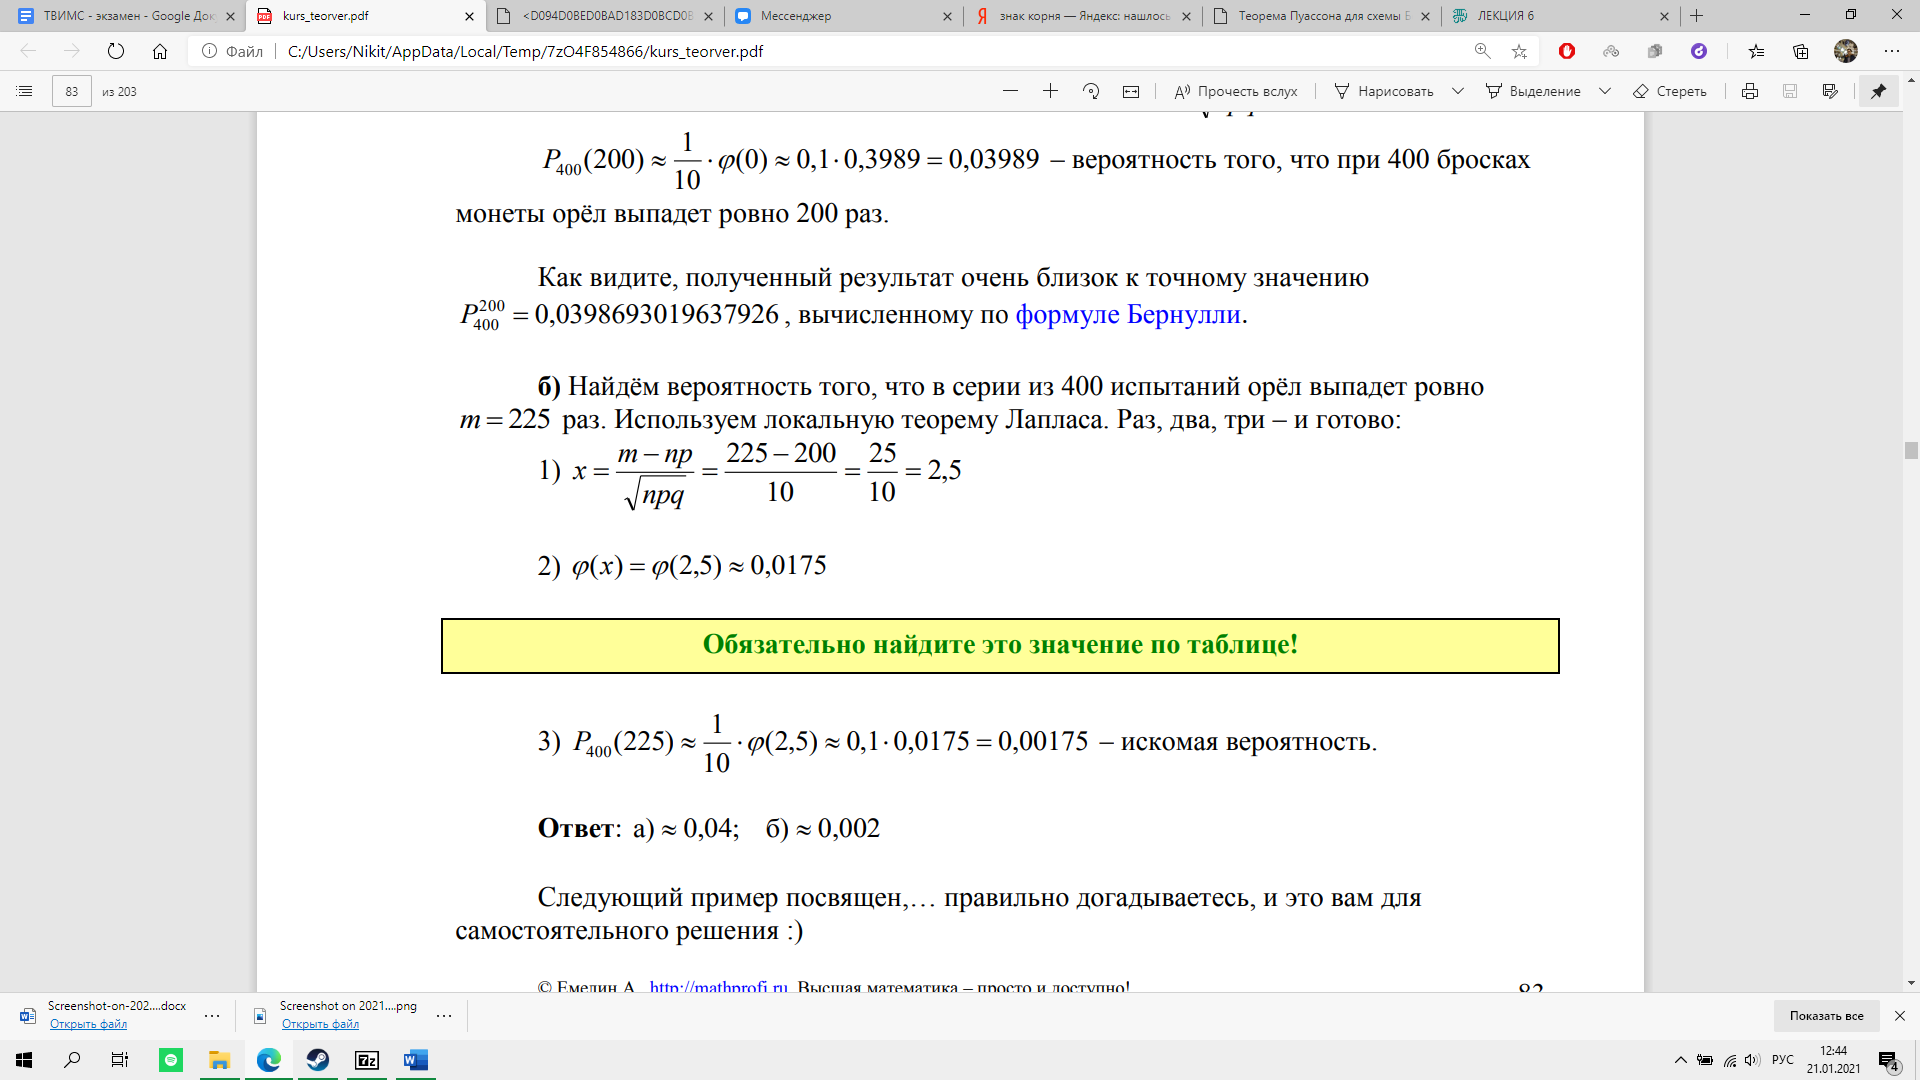Toggle fit to page width
The width and height of the screenshot is (1920, 1080).
pyautogui.click(x=1131, y=91)
